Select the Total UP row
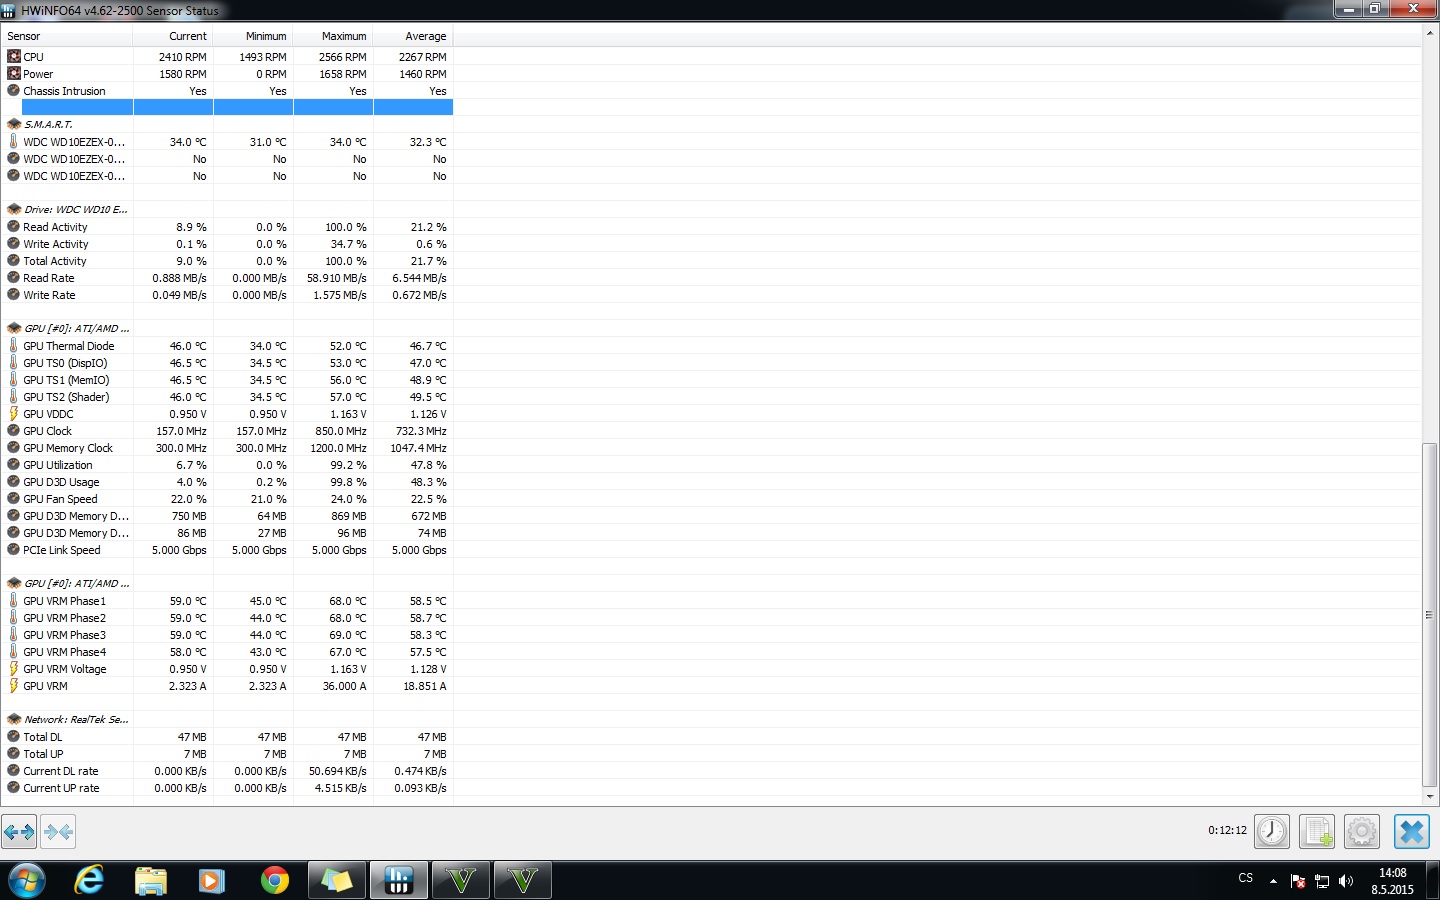 coord(227,754)
